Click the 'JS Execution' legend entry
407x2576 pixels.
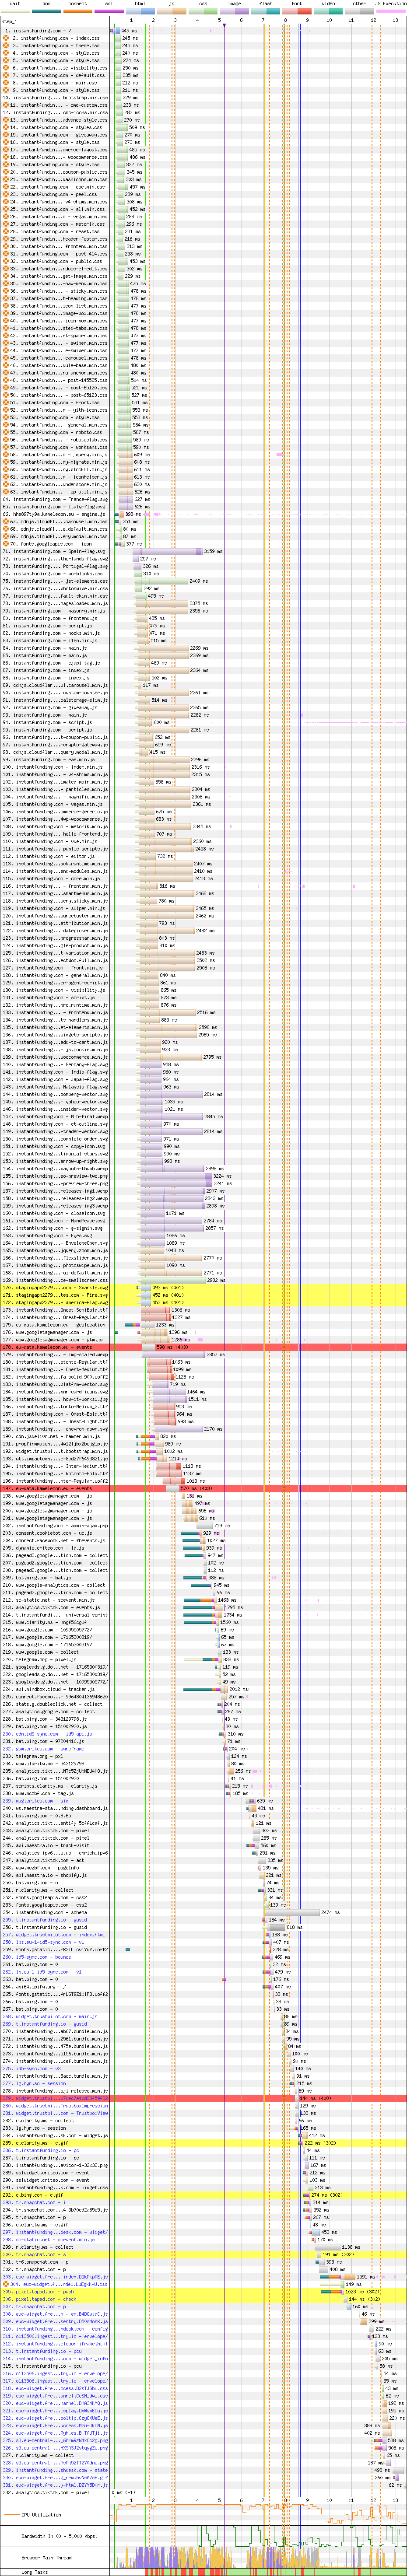(391, 4)
